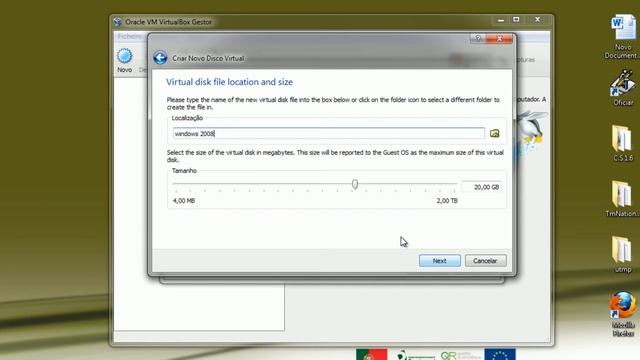Click the 2,00 TB maximum size label
The width and height of the screenshot is (640, 360).
coord(447,201)
